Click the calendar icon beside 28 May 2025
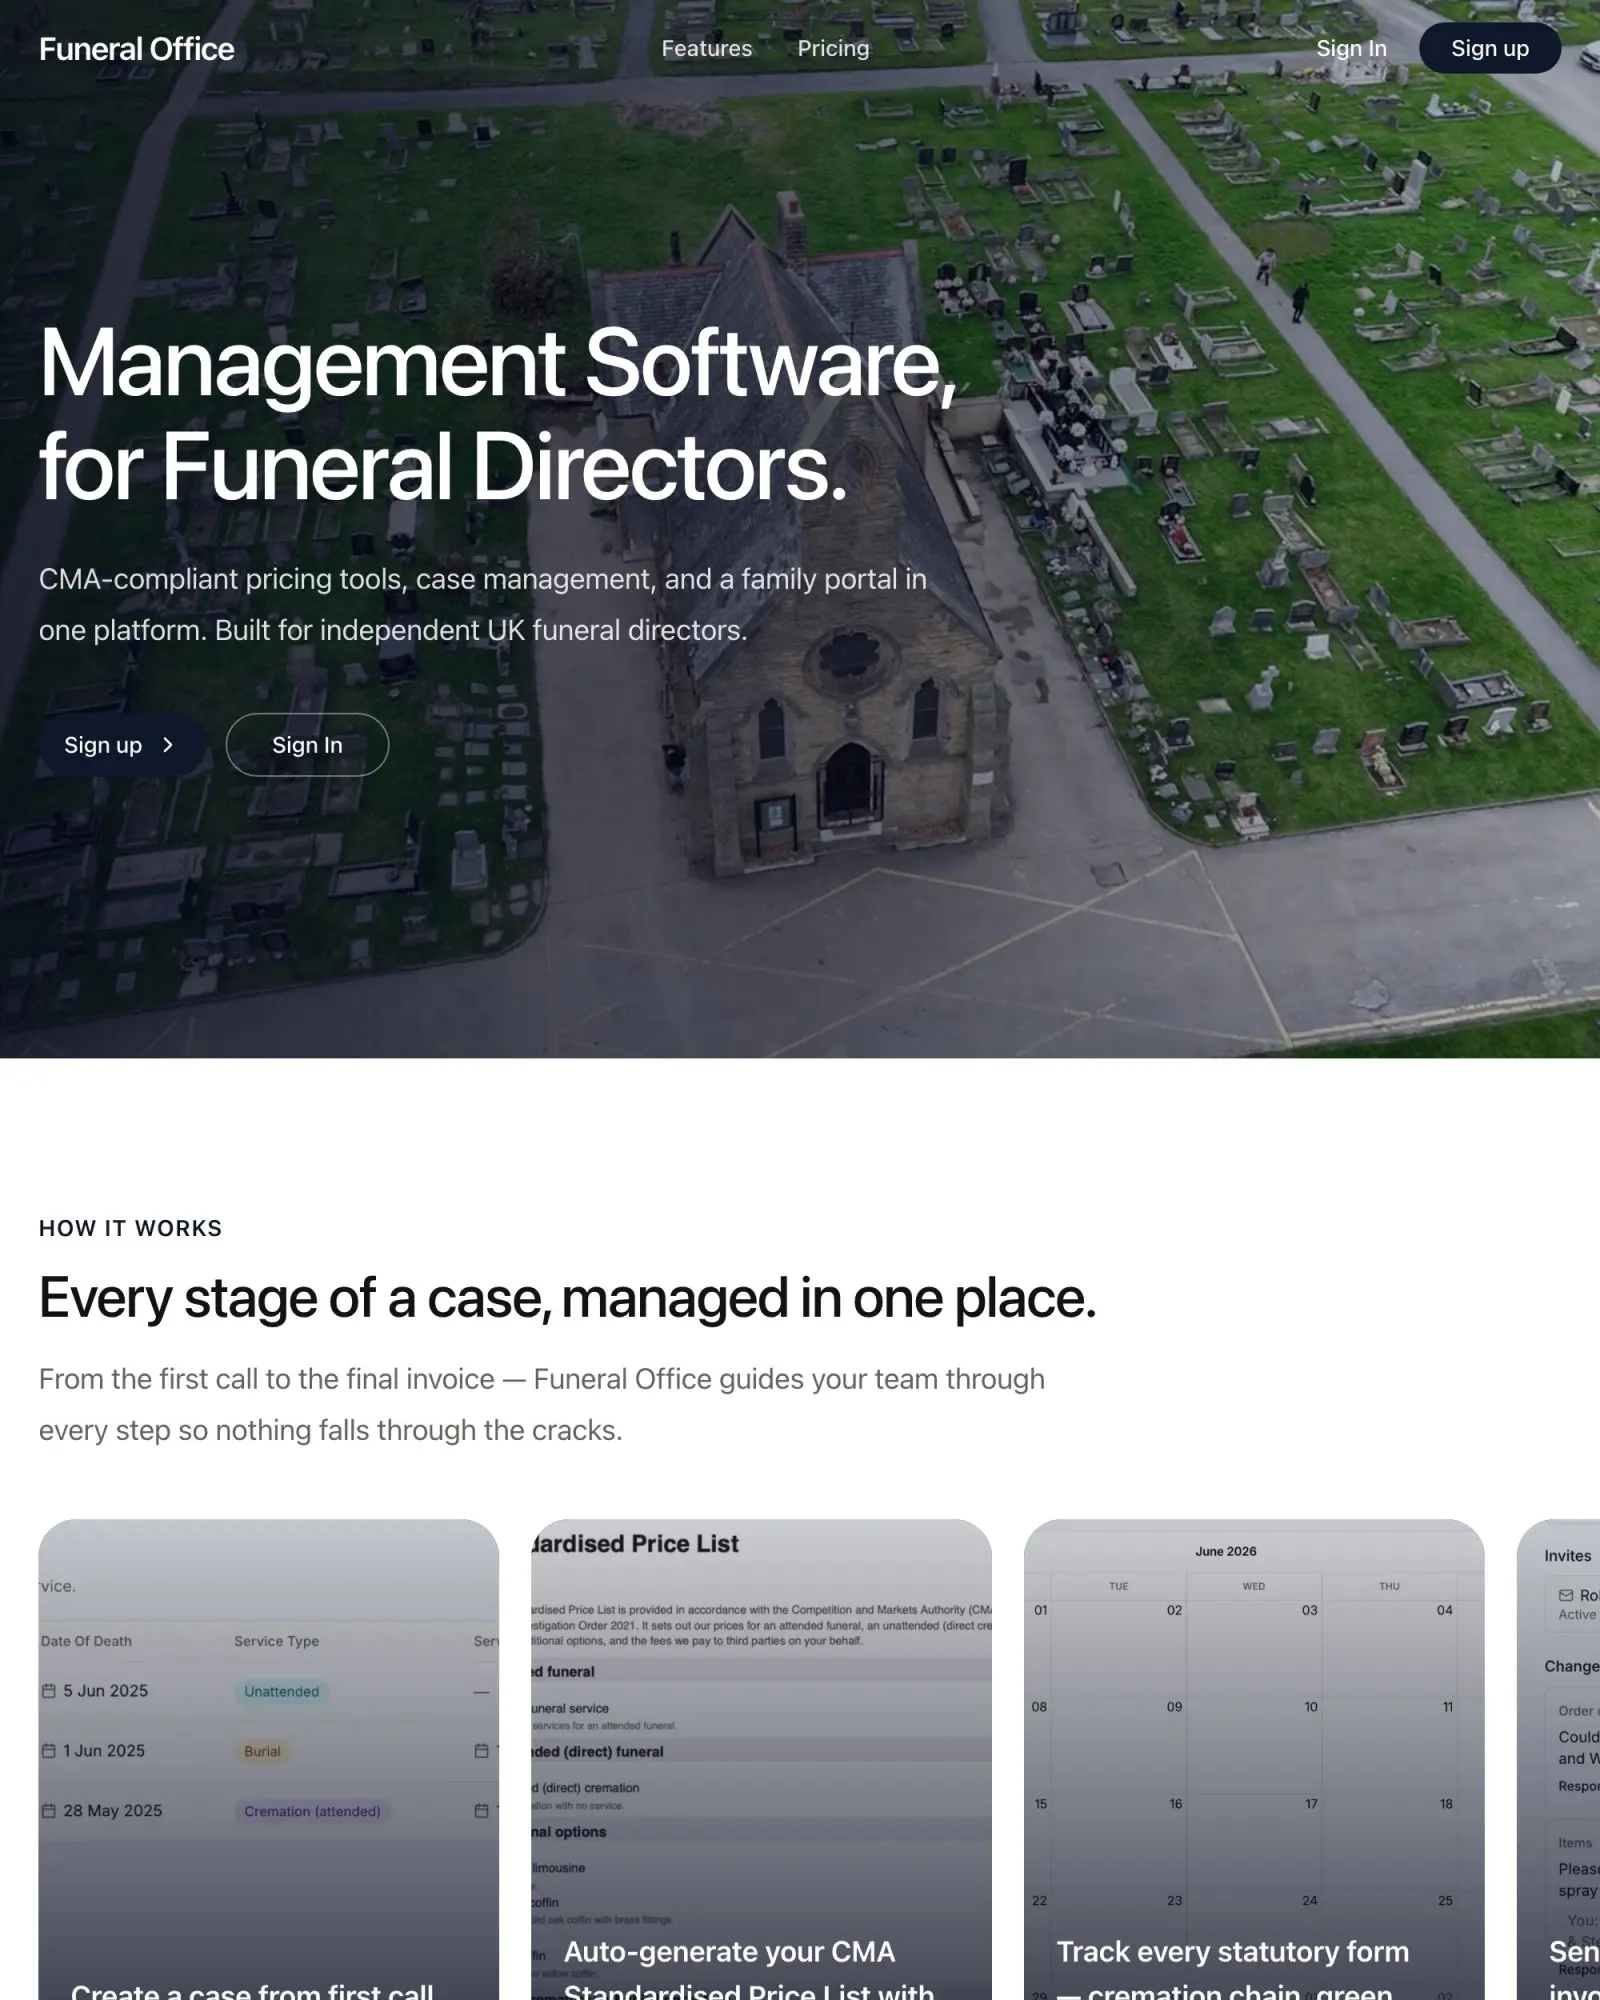 [48, 1811]
